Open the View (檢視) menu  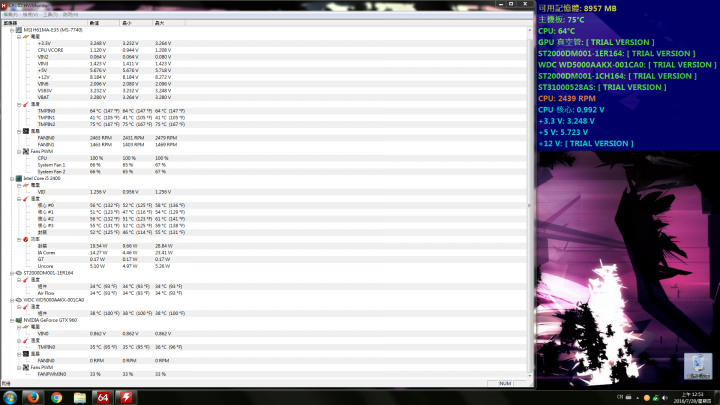[30, 15]
